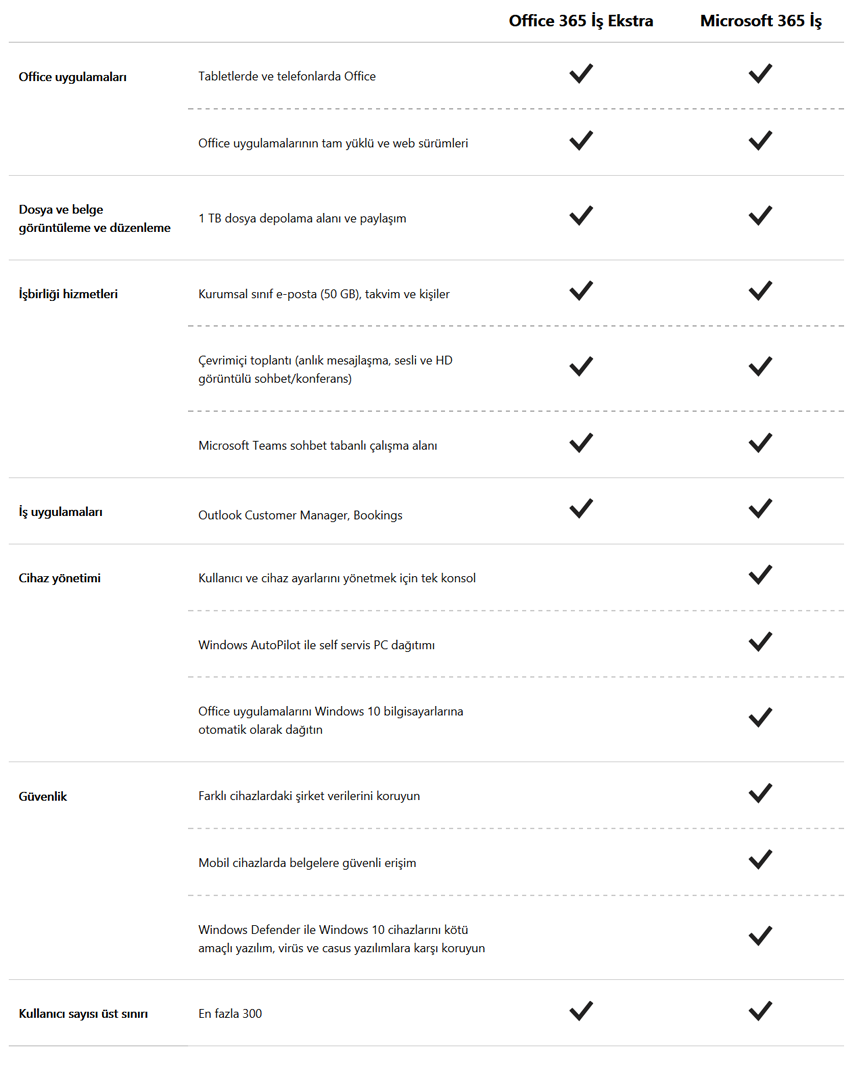Click Microsoft 365 İş checkmark for tek konsol row

coord(760,575)
